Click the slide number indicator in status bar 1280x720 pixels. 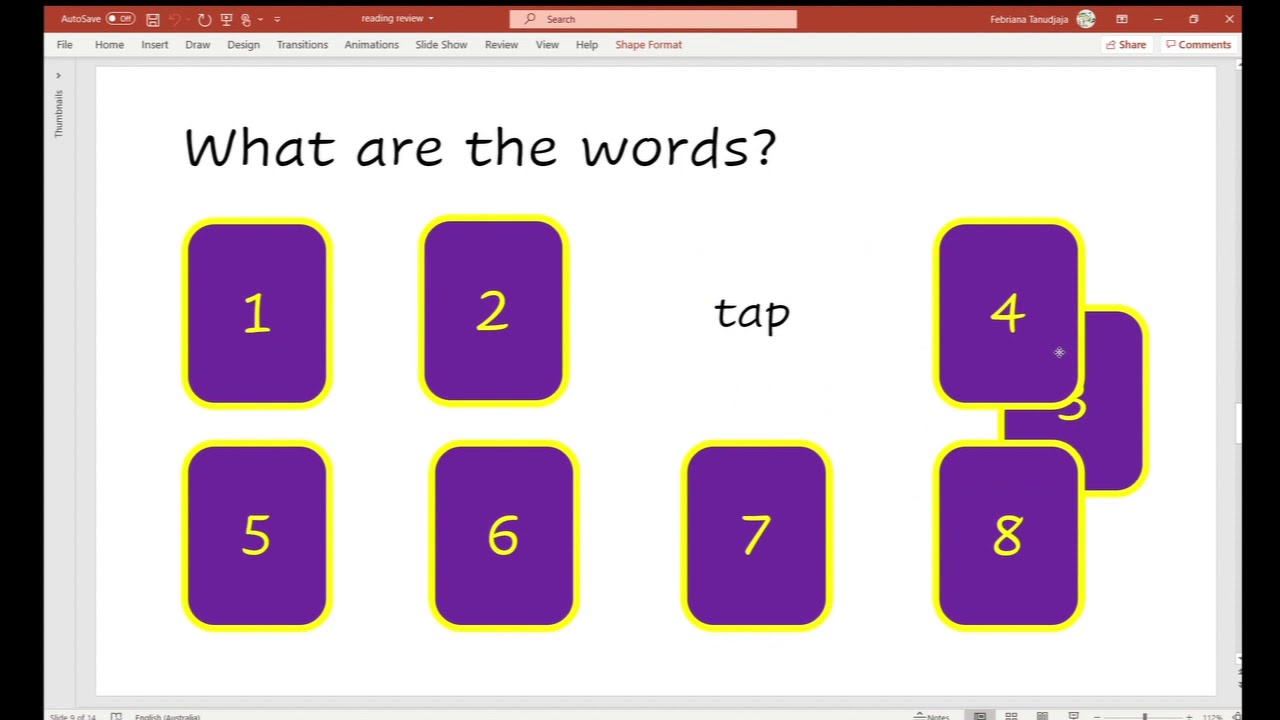(x=74, y=716)
